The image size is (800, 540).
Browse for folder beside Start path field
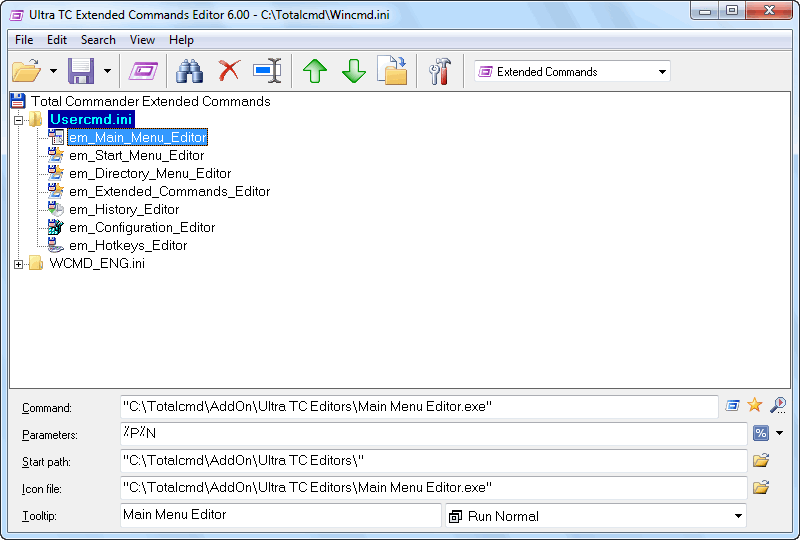click(761, 460)
